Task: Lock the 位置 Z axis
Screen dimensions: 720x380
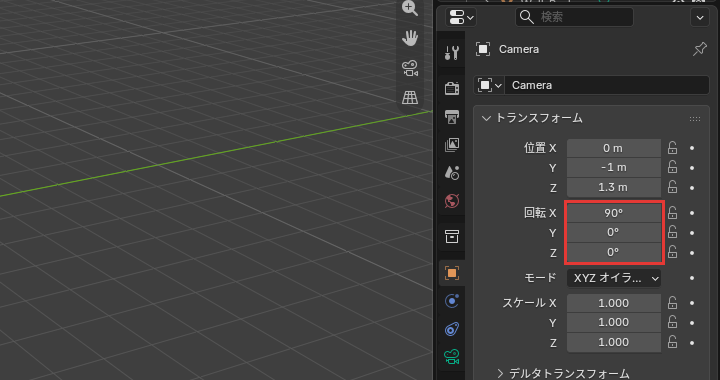Action: pyautogui.click(x=673, y=187)
